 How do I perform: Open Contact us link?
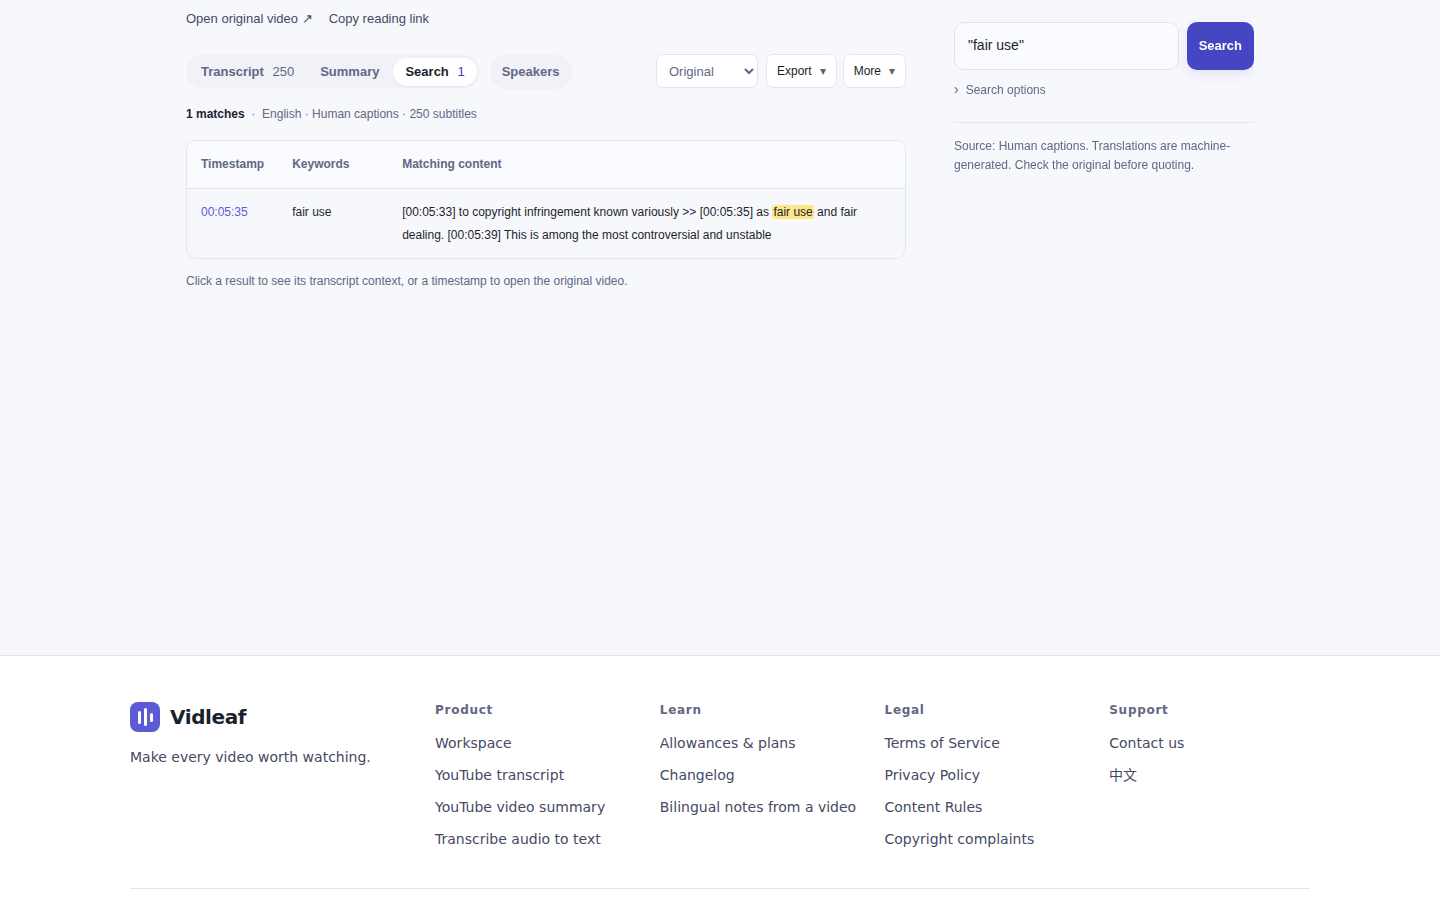[x=1146, y=743]
